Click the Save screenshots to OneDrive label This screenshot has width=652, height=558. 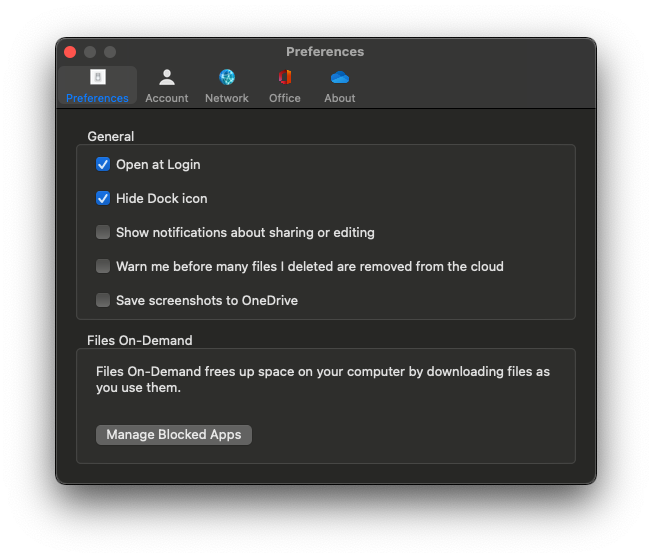pos(207,300)
